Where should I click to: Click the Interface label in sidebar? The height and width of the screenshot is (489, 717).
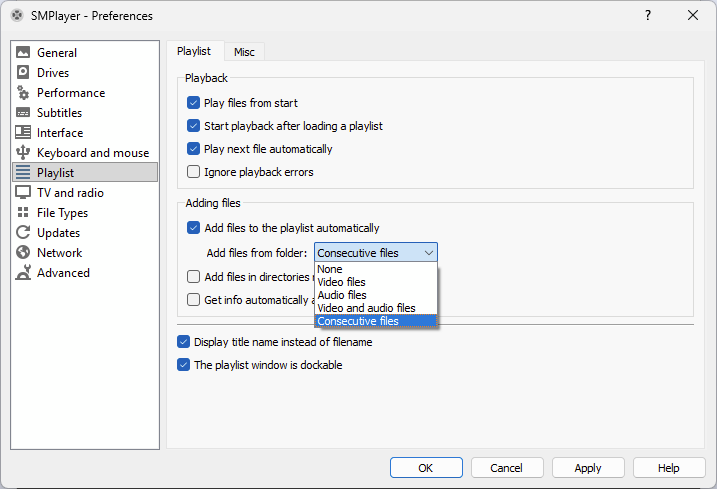click(x=60, y=133)
